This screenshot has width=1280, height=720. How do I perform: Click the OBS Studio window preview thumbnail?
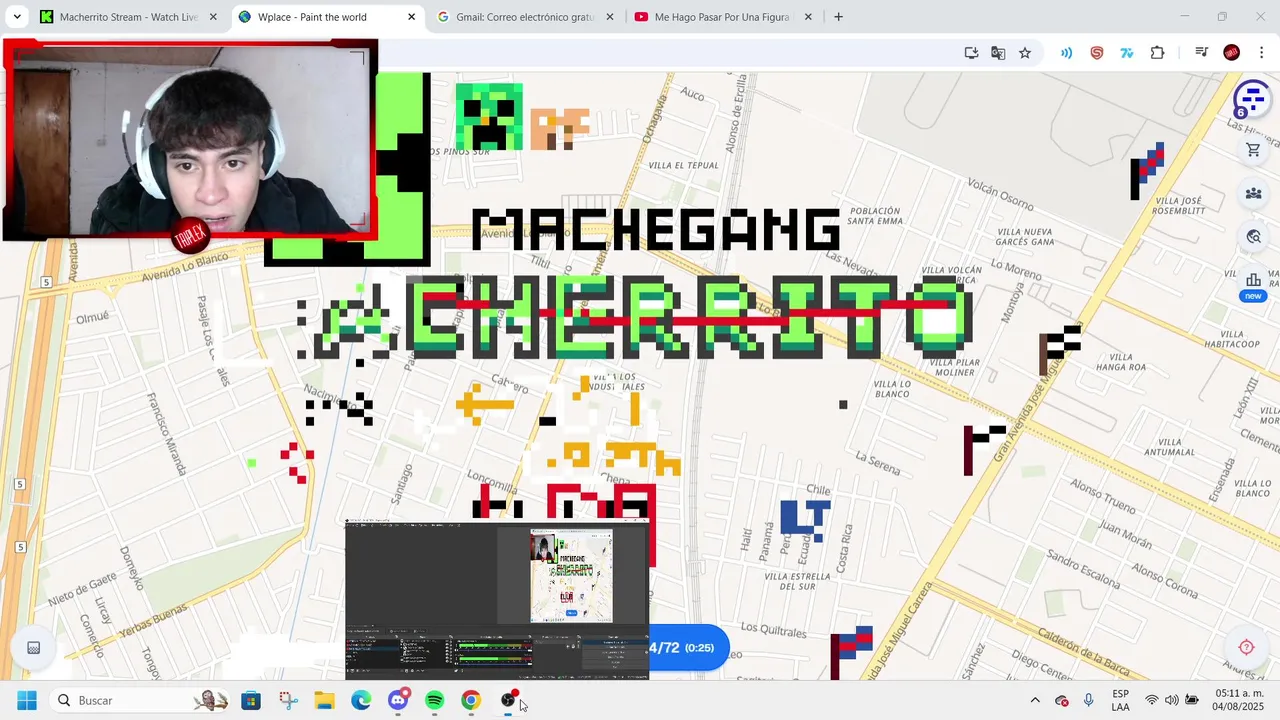click(497, 600)
